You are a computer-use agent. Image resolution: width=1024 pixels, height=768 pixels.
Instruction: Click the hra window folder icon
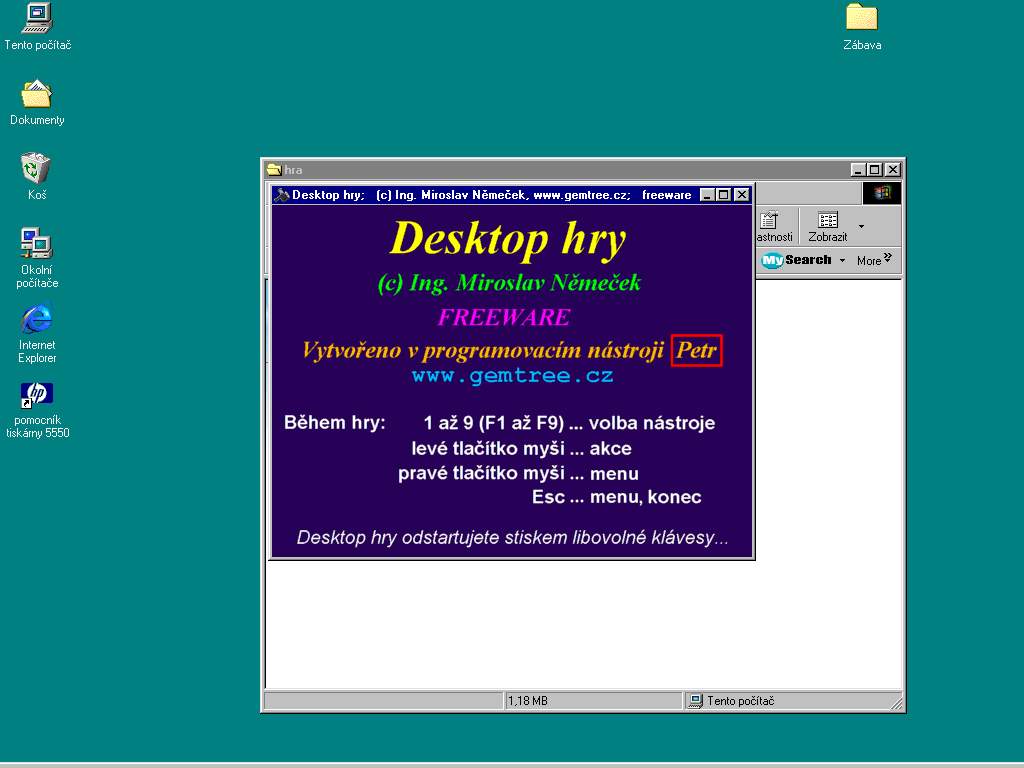tap(274, 170)
